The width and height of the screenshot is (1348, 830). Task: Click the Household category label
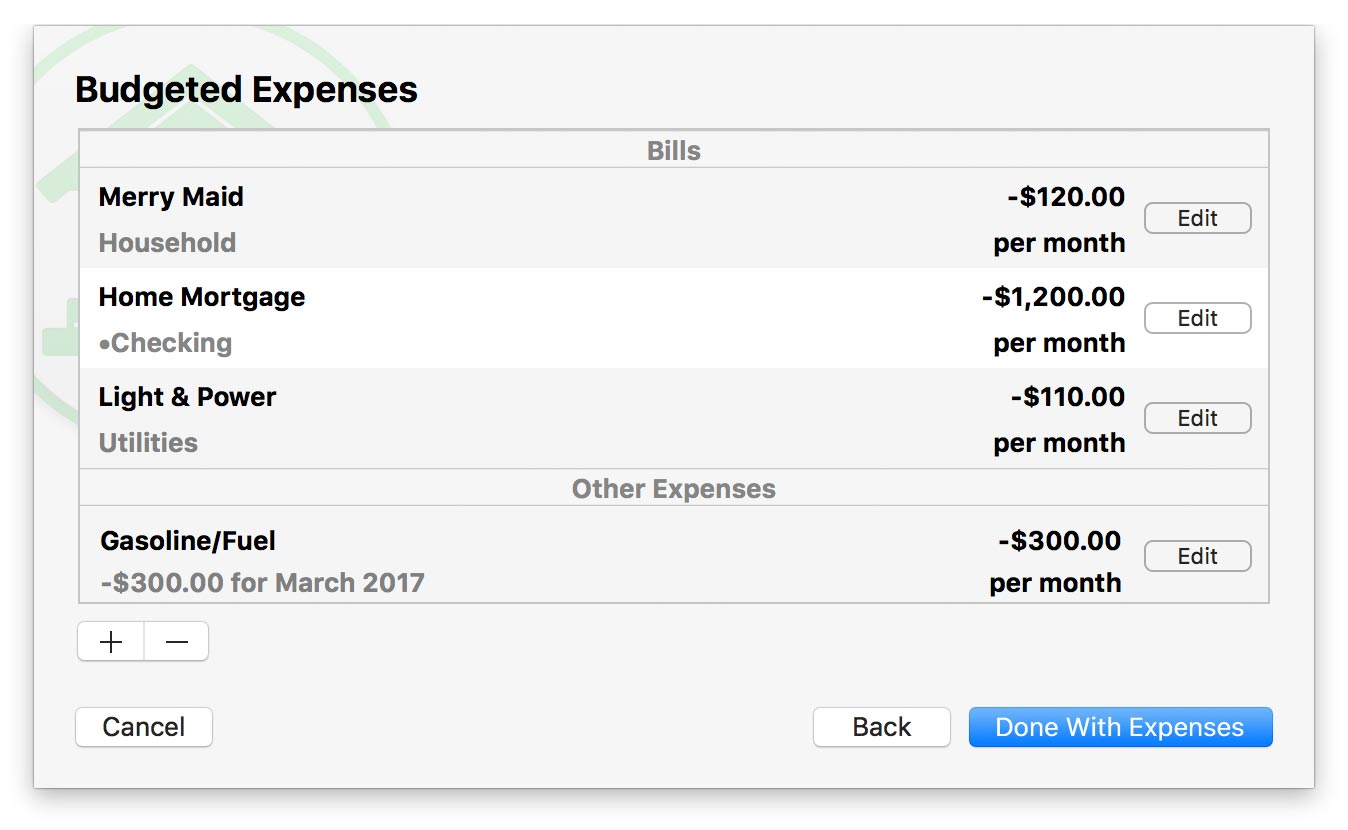point(167,243)
